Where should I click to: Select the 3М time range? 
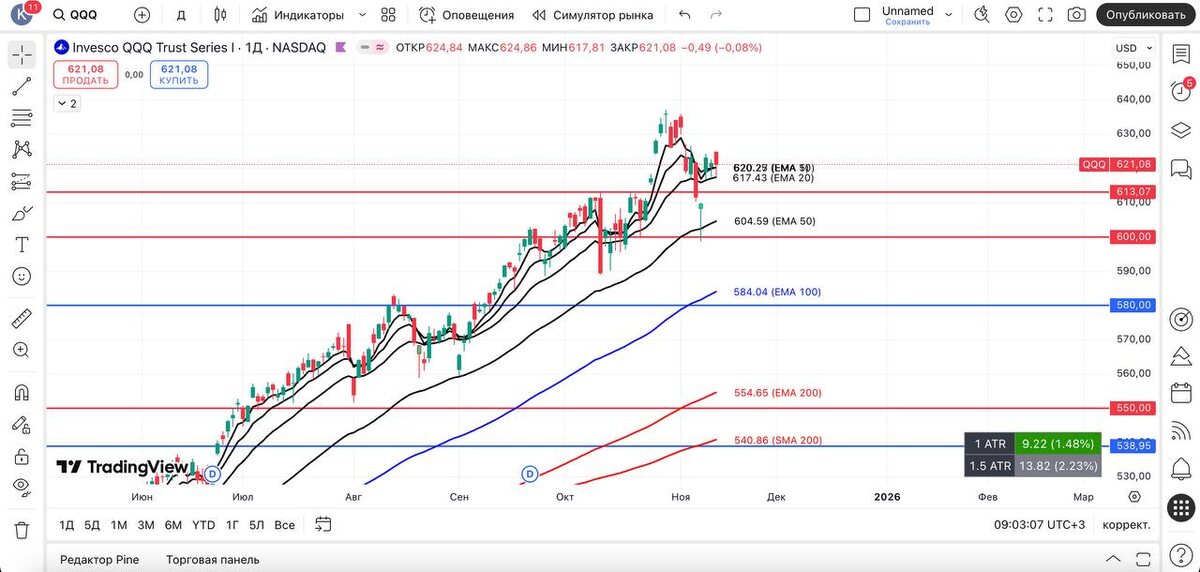point(146,525)
